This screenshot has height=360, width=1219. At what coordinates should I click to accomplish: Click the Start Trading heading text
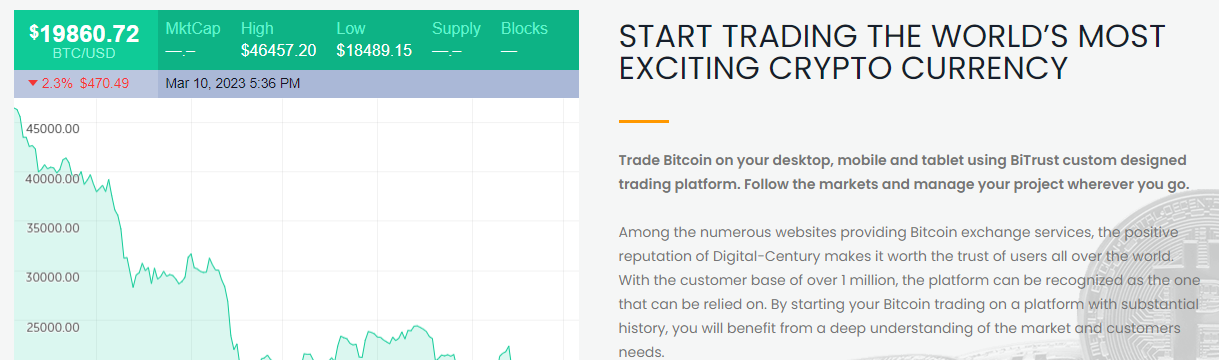click(x=892, y=52)
